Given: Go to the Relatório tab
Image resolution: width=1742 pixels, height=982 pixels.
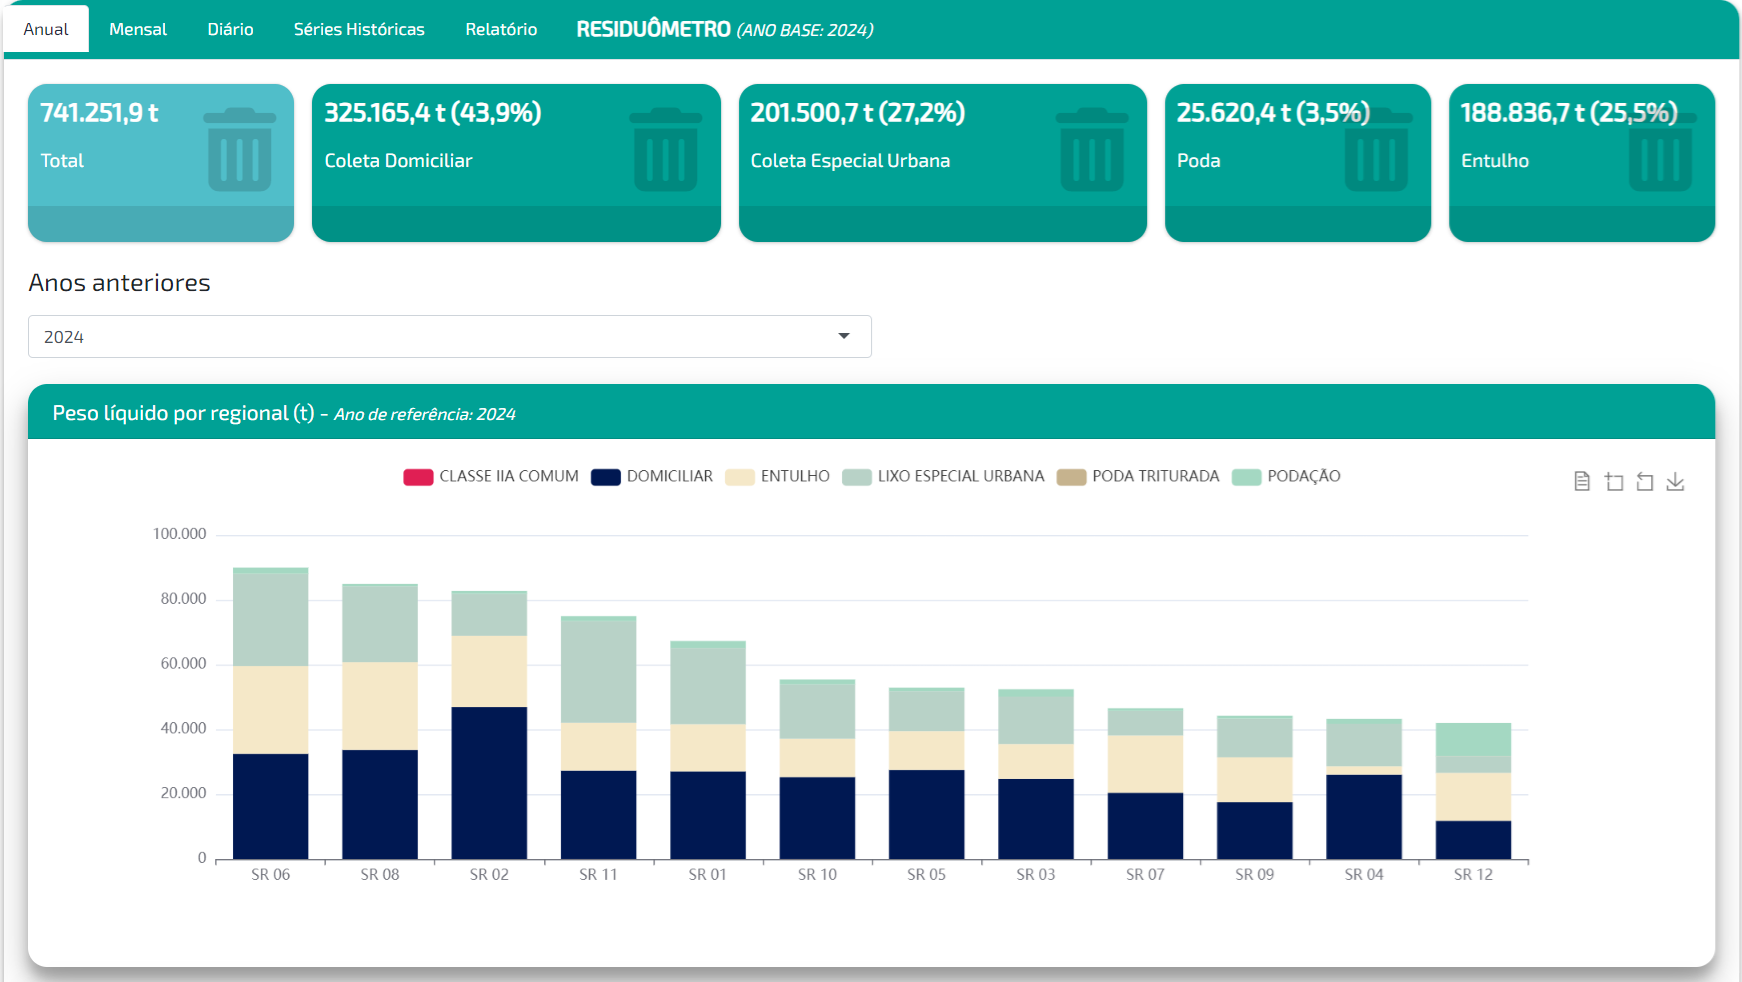Looking at the screenshot, I should [x=501, y=29].
